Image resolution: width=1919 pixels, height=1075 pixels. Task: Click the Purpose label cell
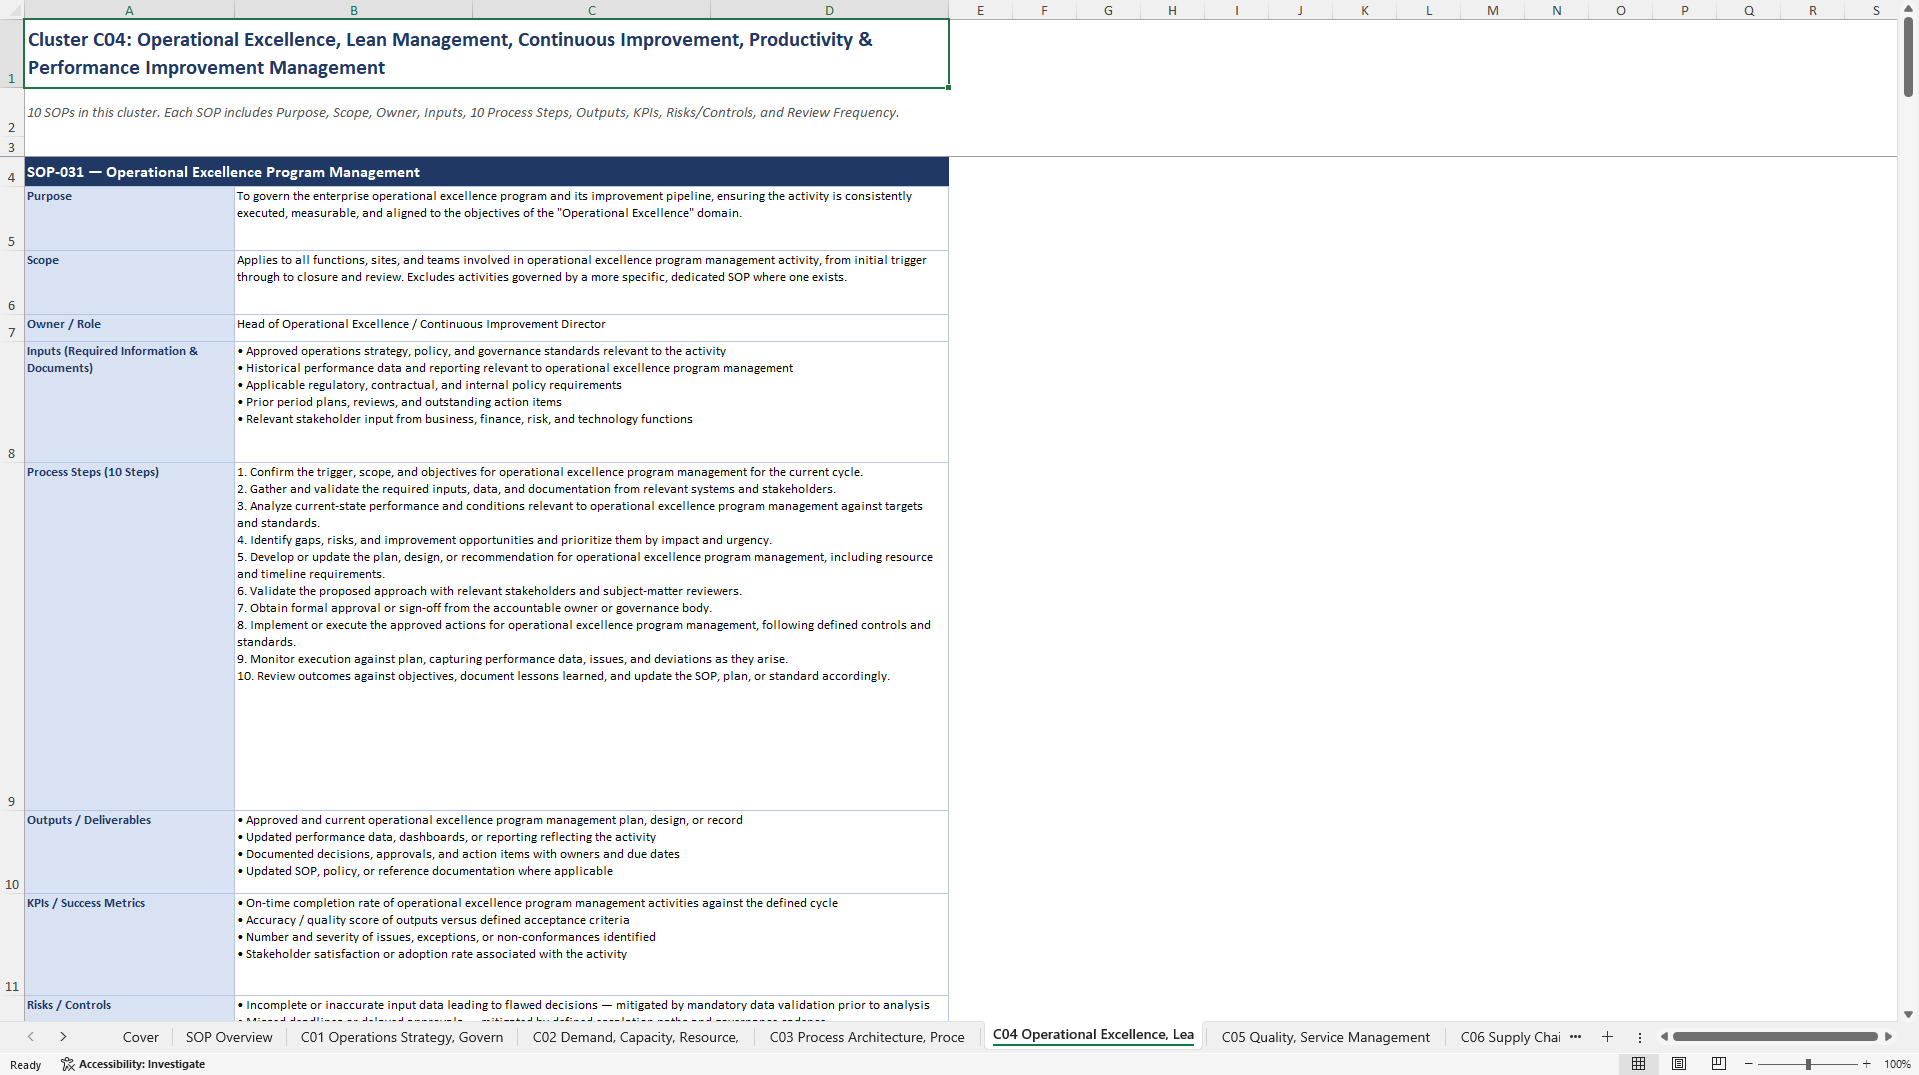click(x=129, y=219)
